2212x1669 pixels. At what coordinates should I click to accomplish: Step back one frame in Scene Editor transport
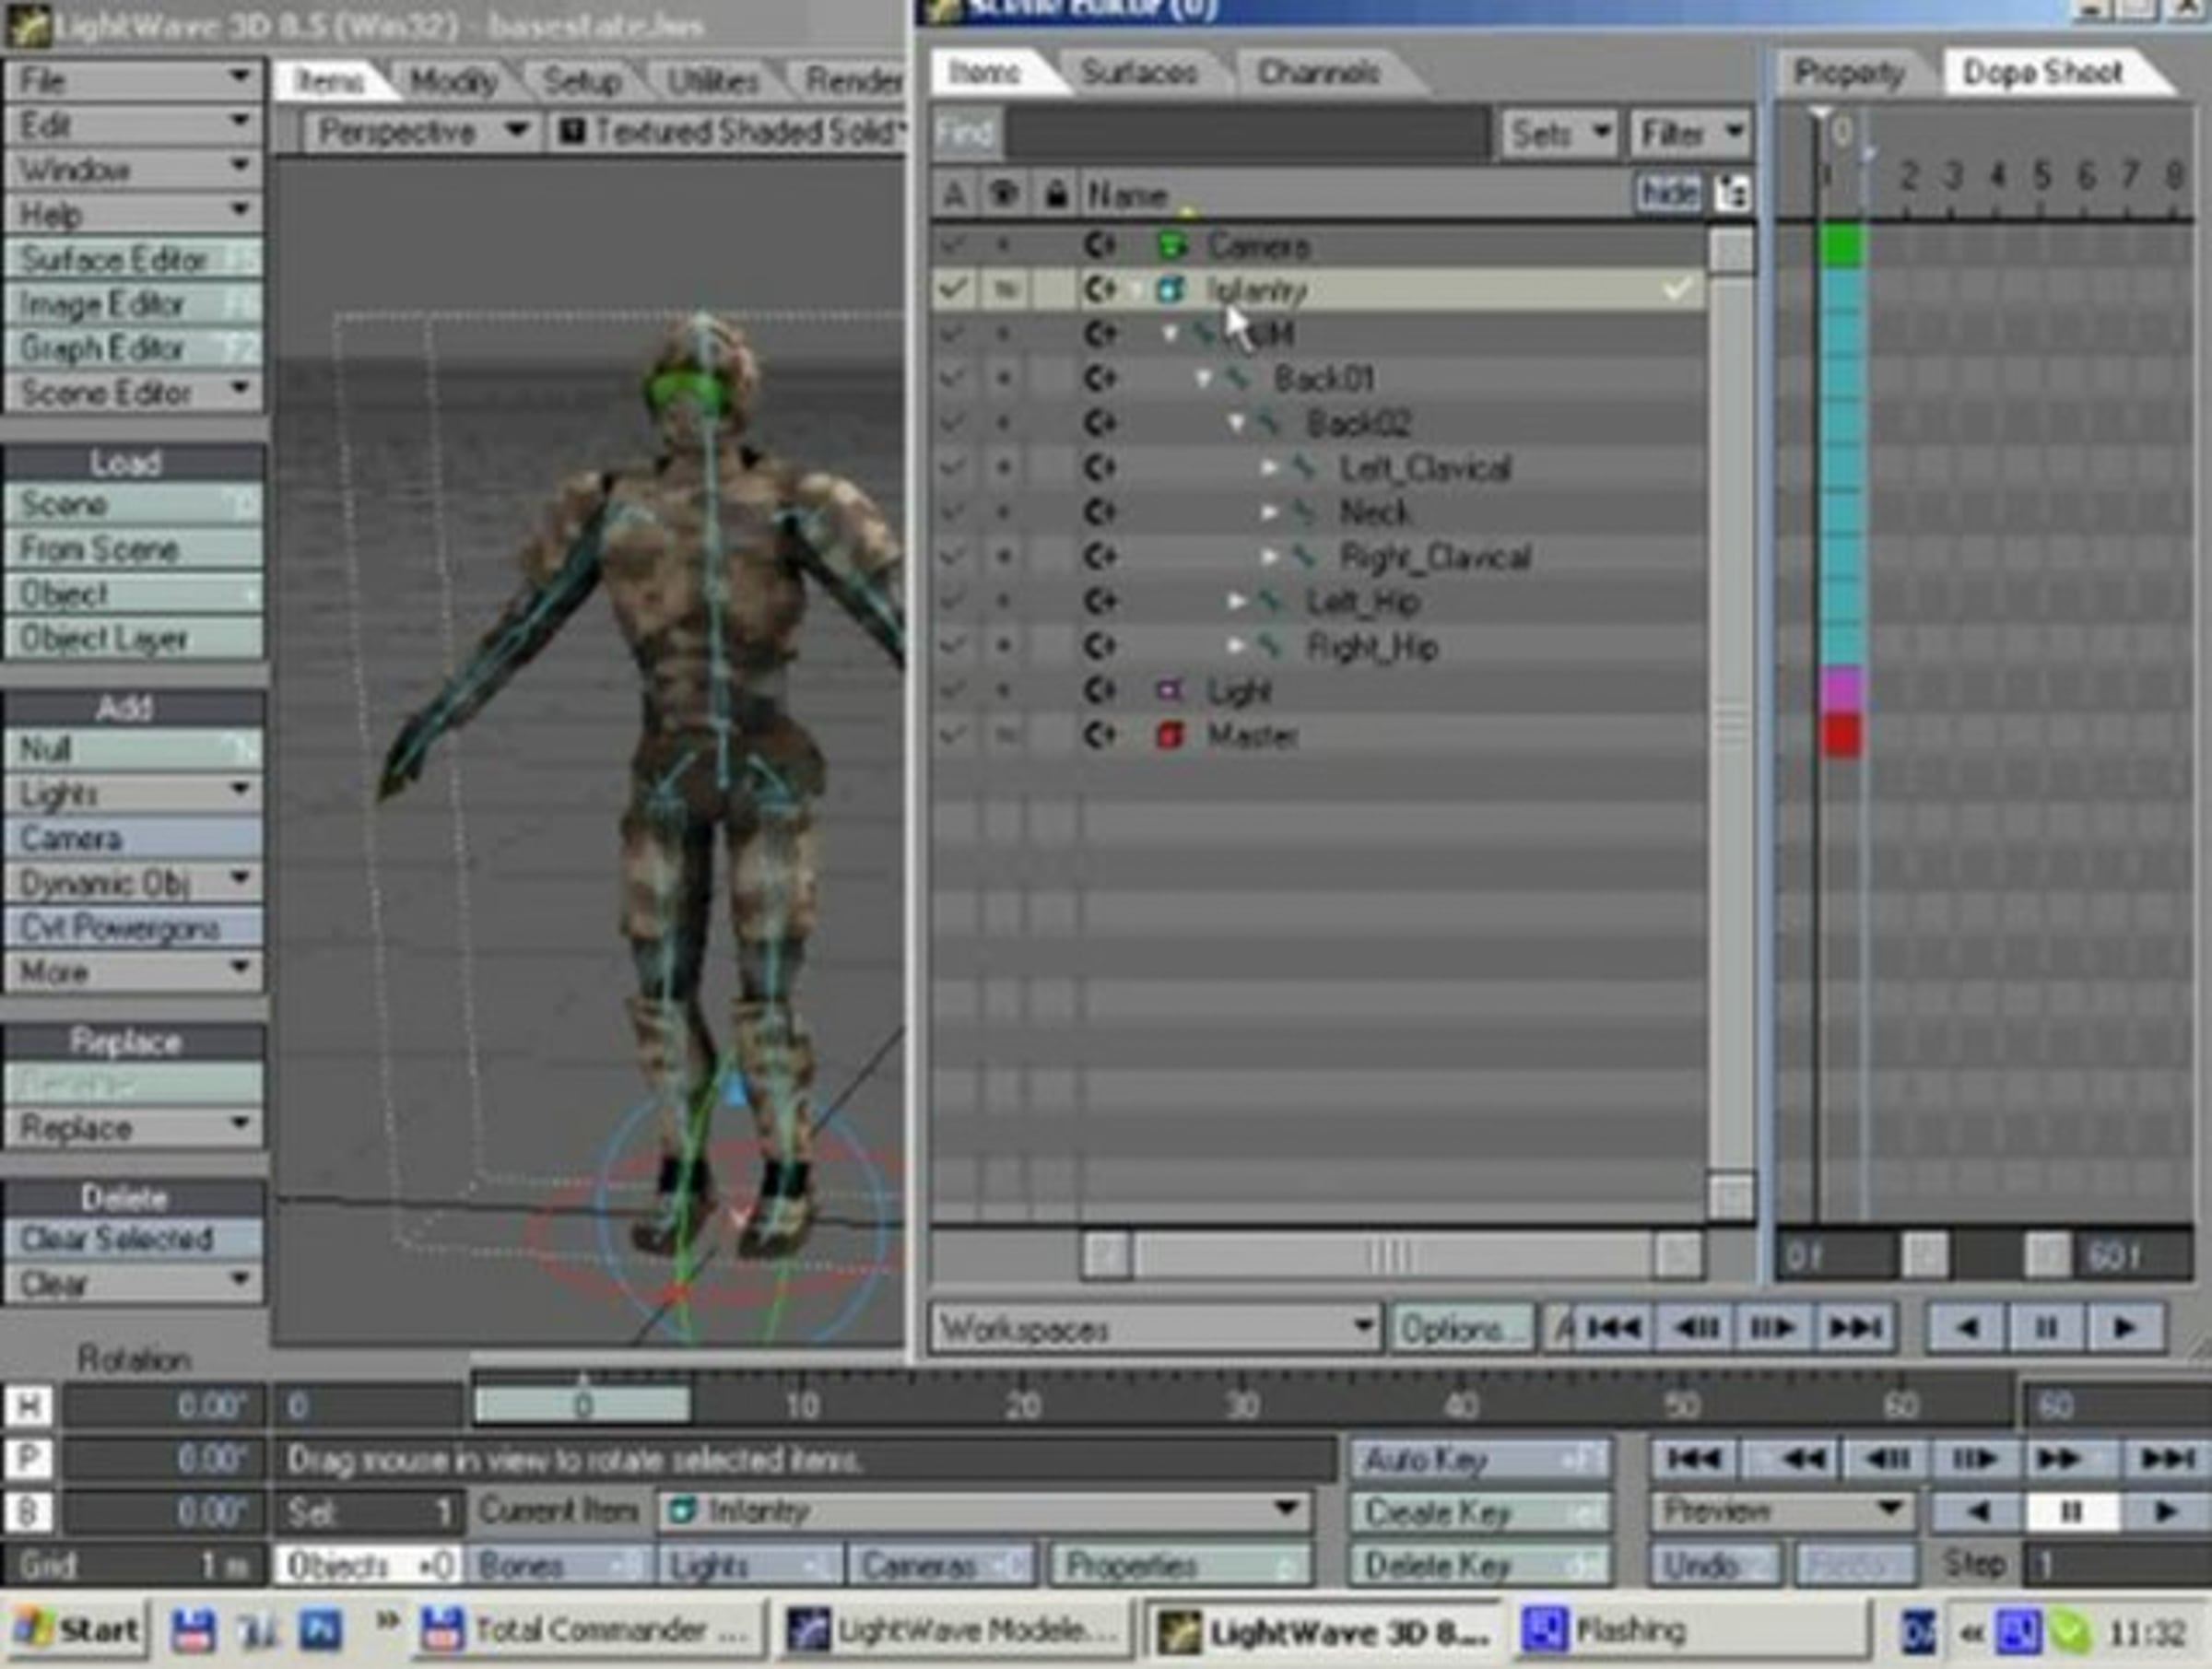coord(1695,1328)
